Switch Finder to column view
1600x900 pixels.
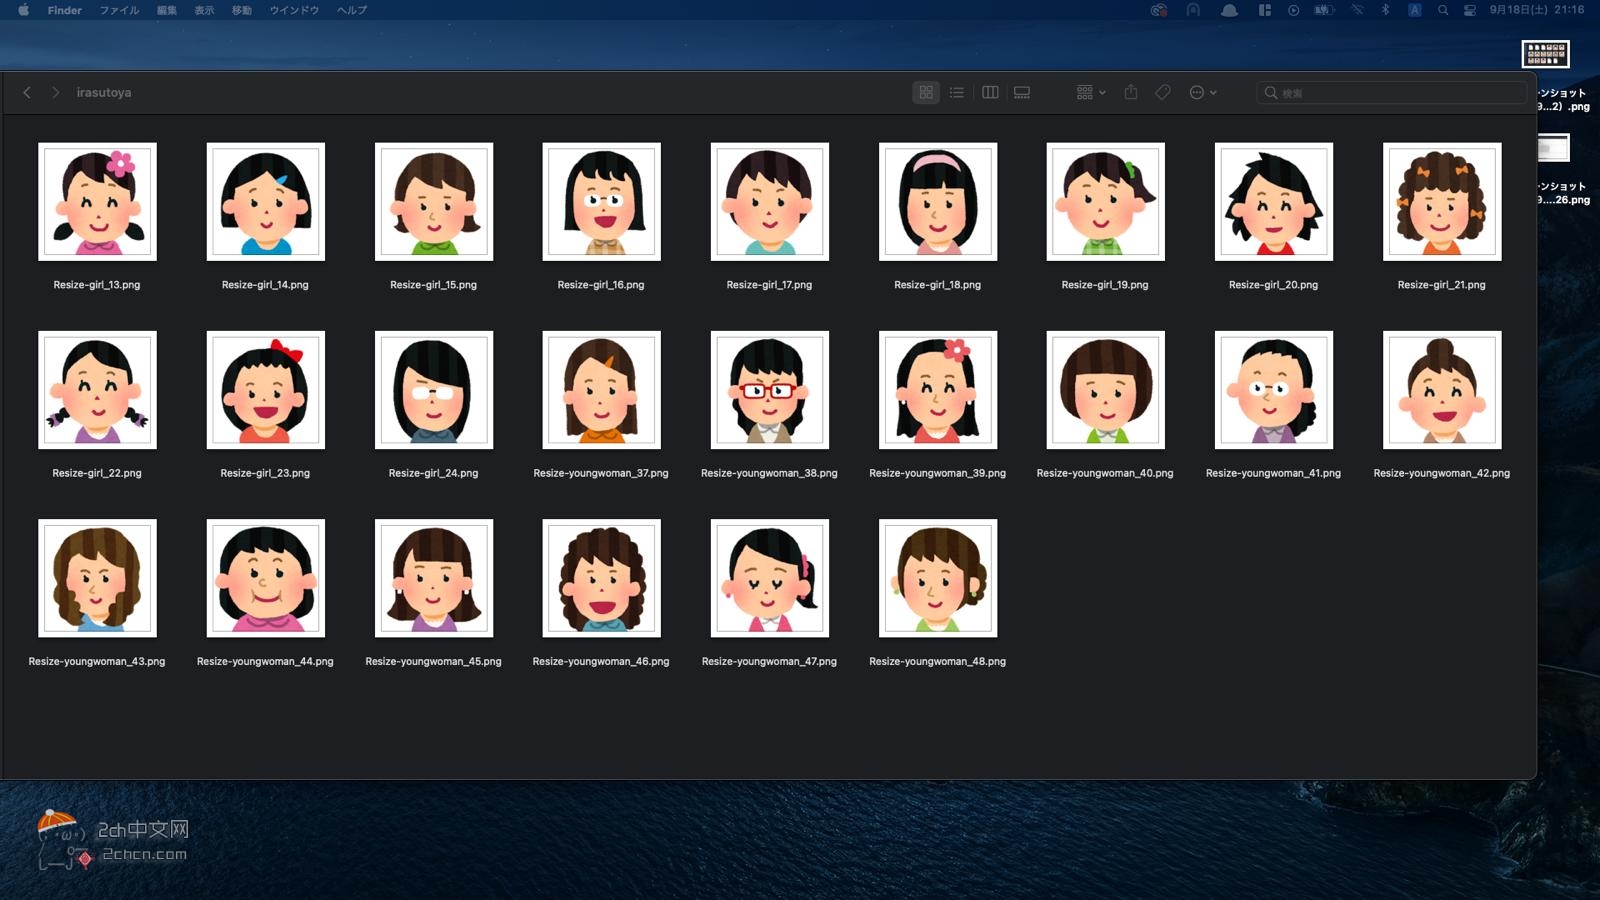[x=990, y=92]
